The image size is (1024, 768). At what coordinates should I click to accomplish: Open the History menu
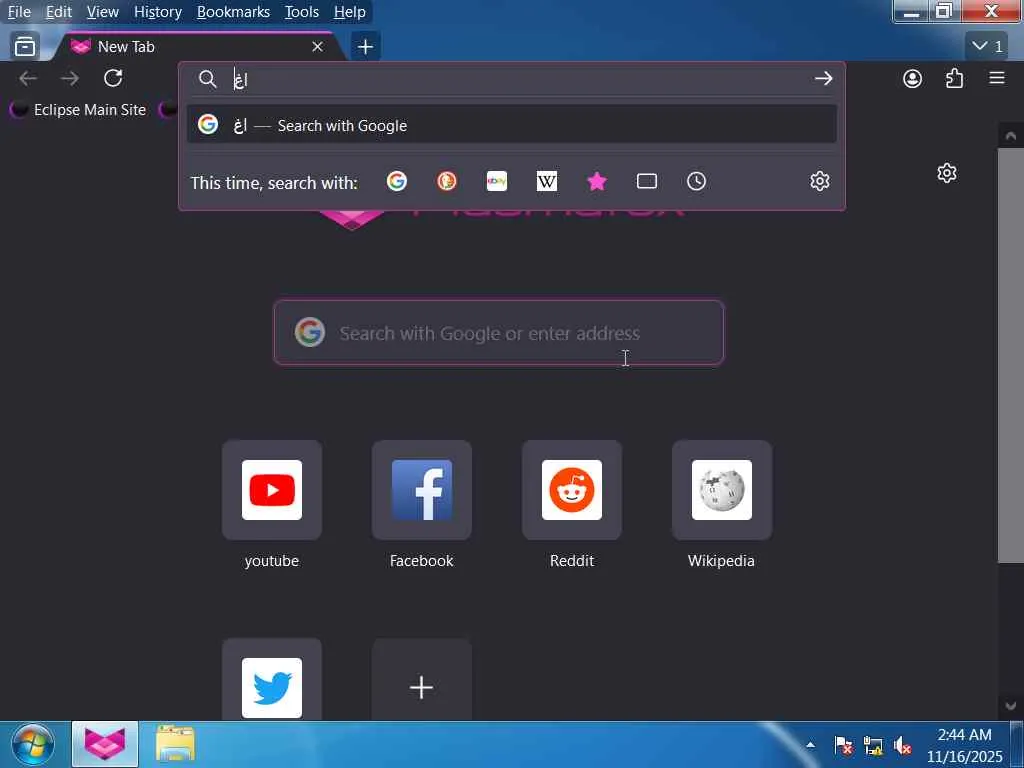[157, 12]
